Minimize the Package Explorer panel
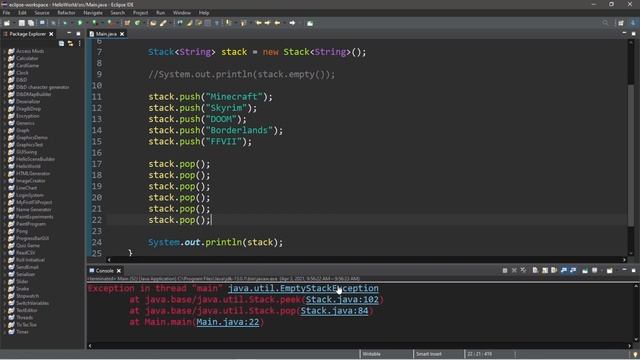This screenshot has height=360, width=640. click(69, 33)
